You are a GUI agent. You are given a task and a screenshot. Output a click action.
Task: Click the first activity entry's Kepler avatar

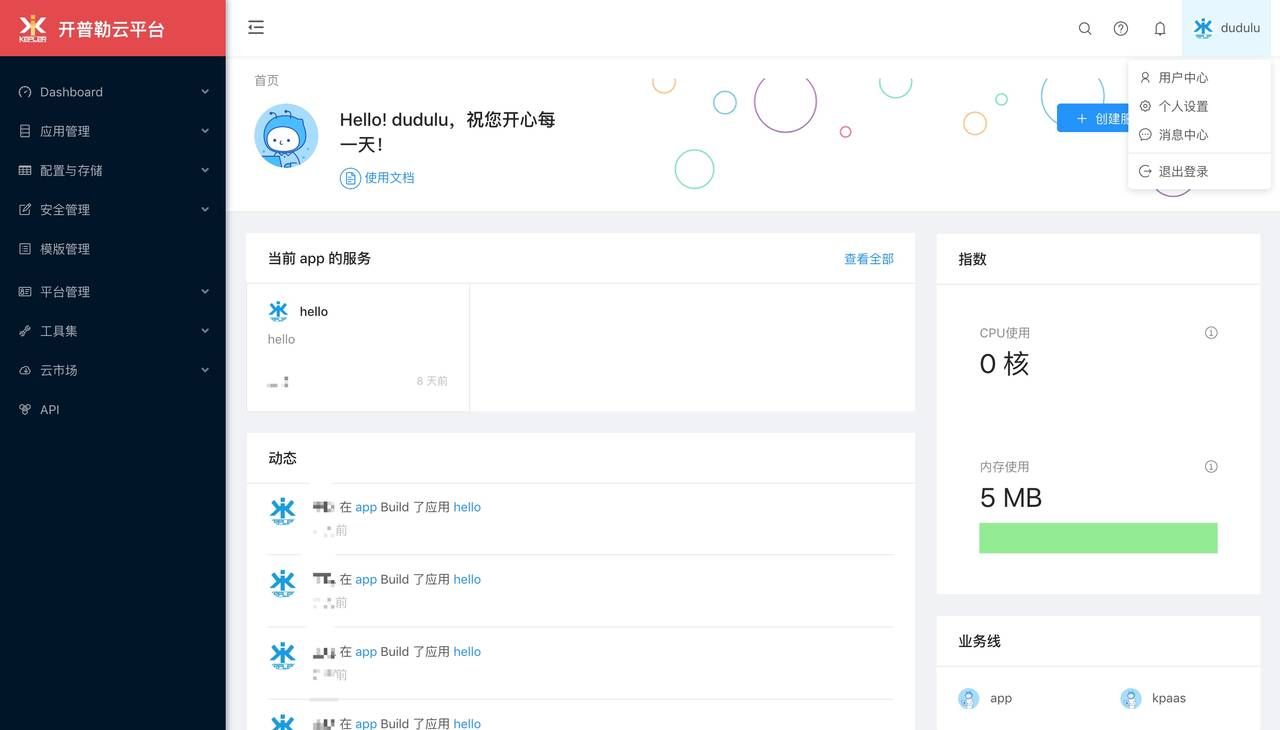click(283, 511)
